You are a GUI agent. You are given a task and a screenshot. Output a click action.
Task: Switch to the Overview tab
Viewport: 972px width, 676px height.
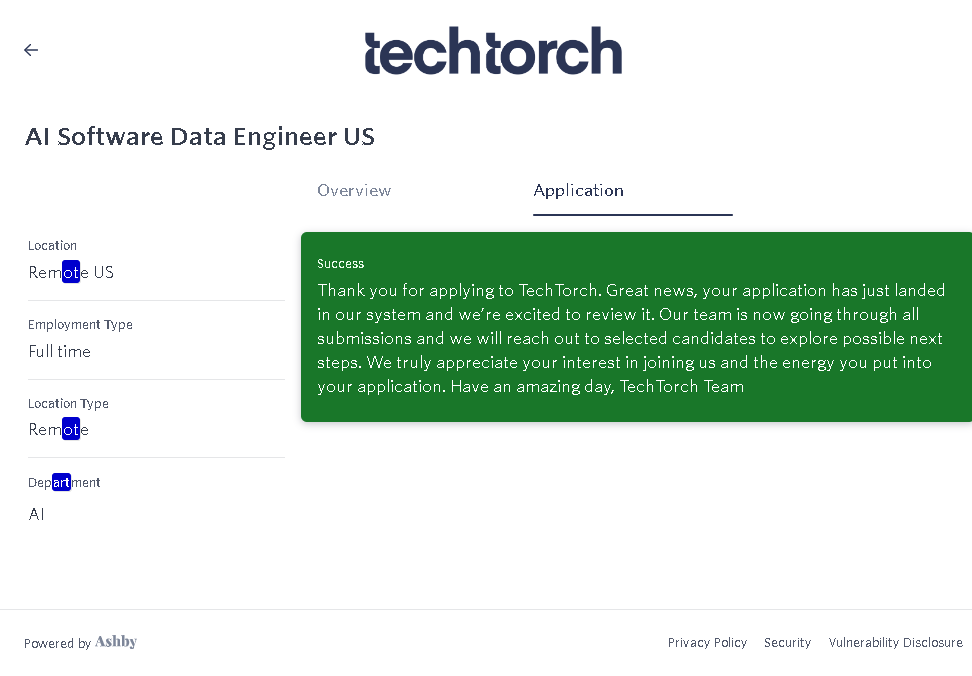[354, 190]
